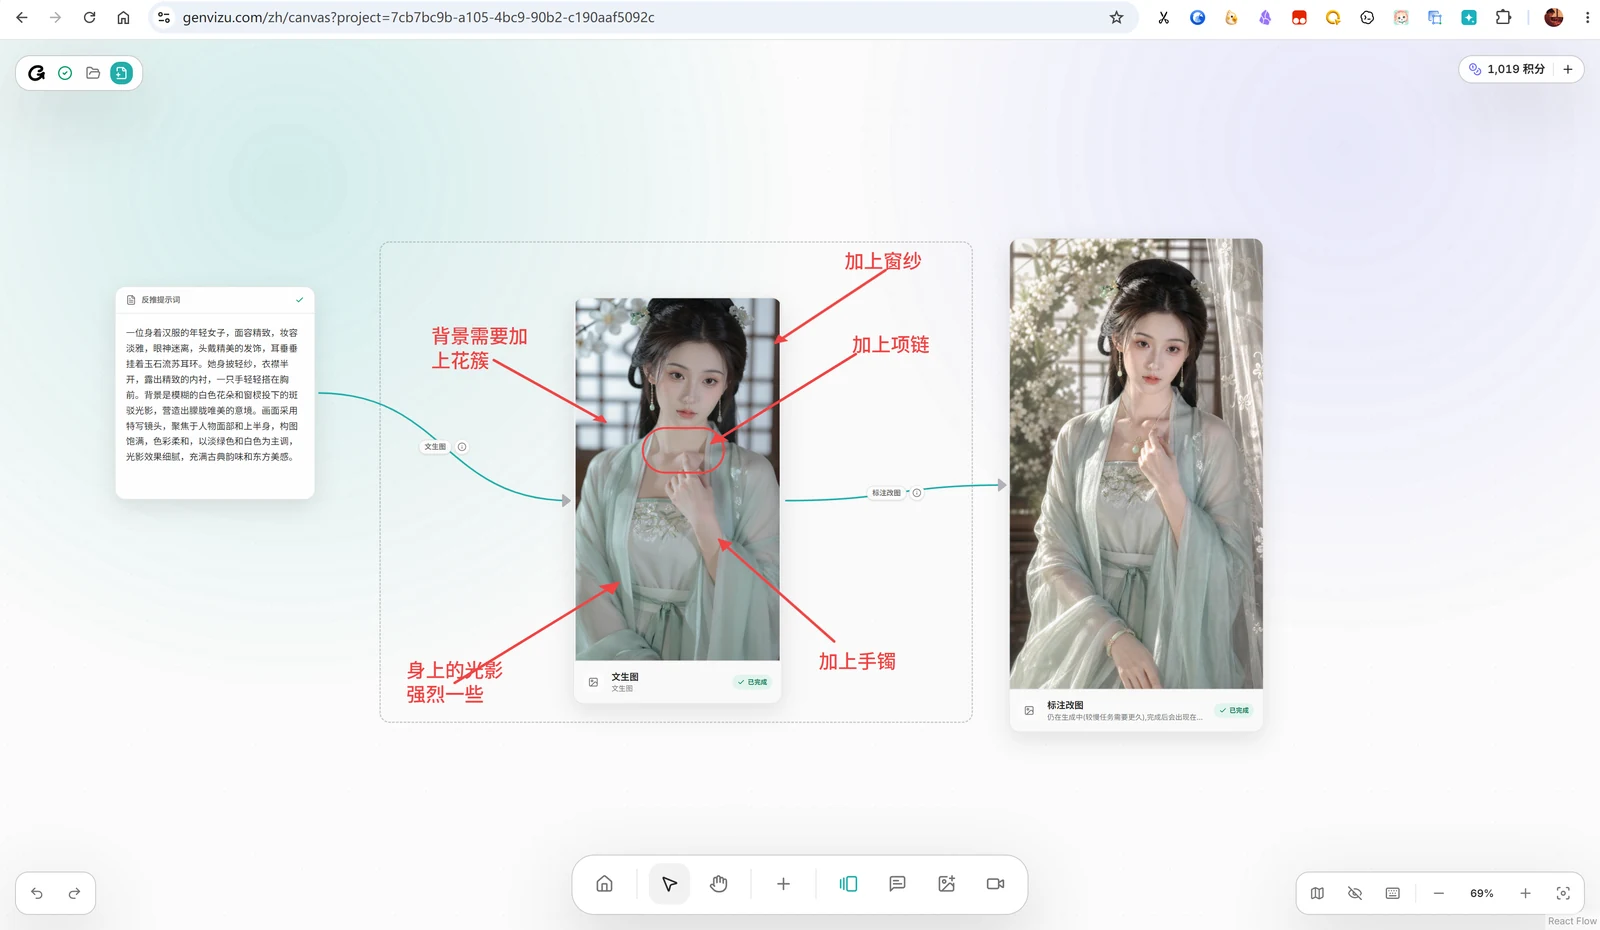The height and width of the screenshot is (930, 1600).
Task: Open the chat message tool icon
Action: click(x=897, y=884)
